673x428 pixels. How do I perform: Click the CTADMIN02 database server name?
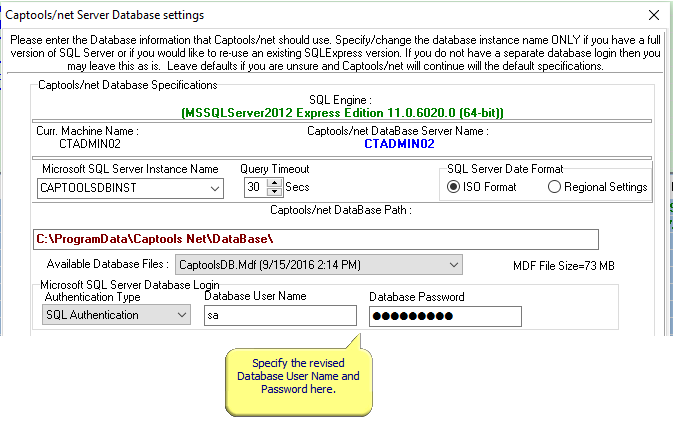click(x=399, y=144)
